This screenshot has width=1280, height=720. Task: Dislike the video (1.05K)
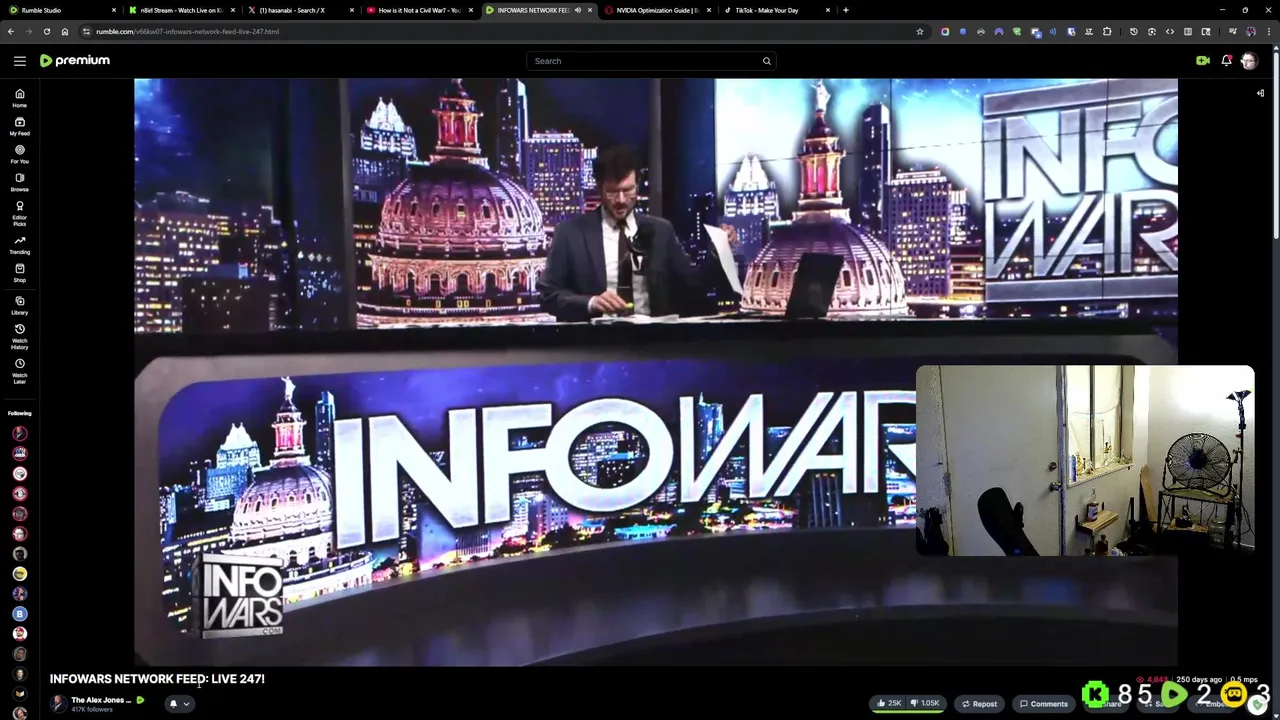925,703
